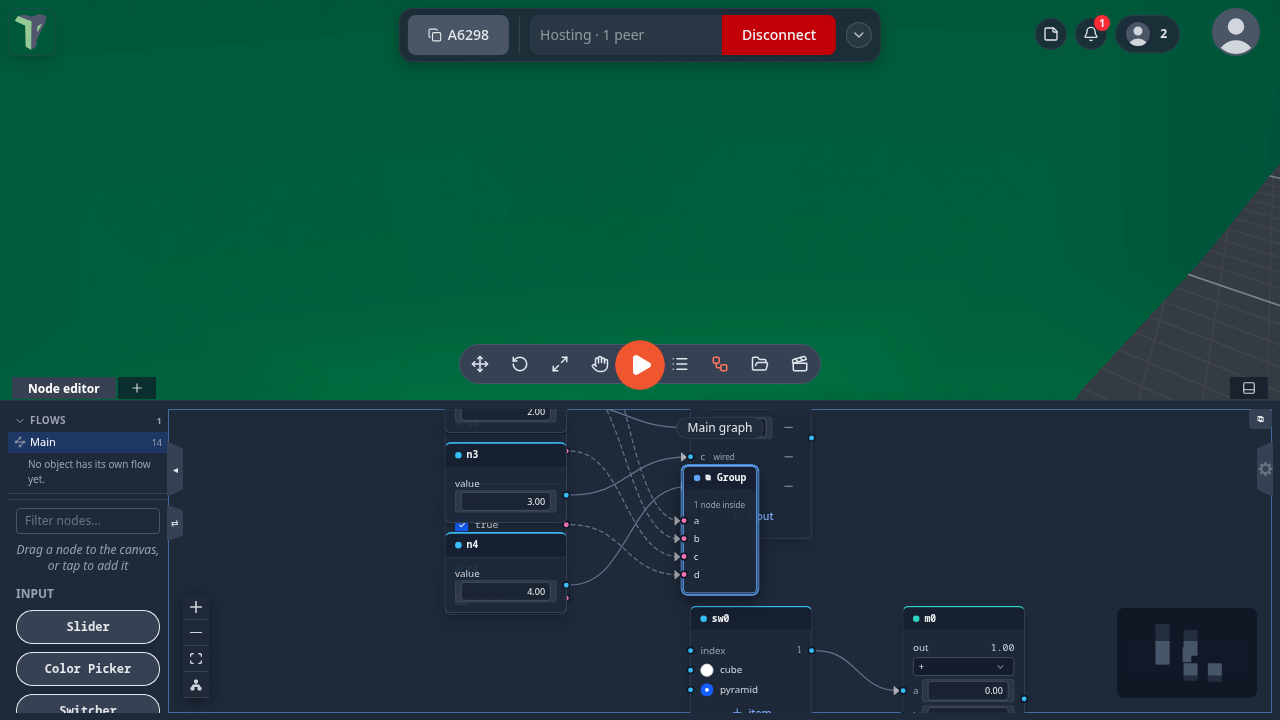
Task: Open the clapperboard icon in the toolbar
Action: click(800, 364)
